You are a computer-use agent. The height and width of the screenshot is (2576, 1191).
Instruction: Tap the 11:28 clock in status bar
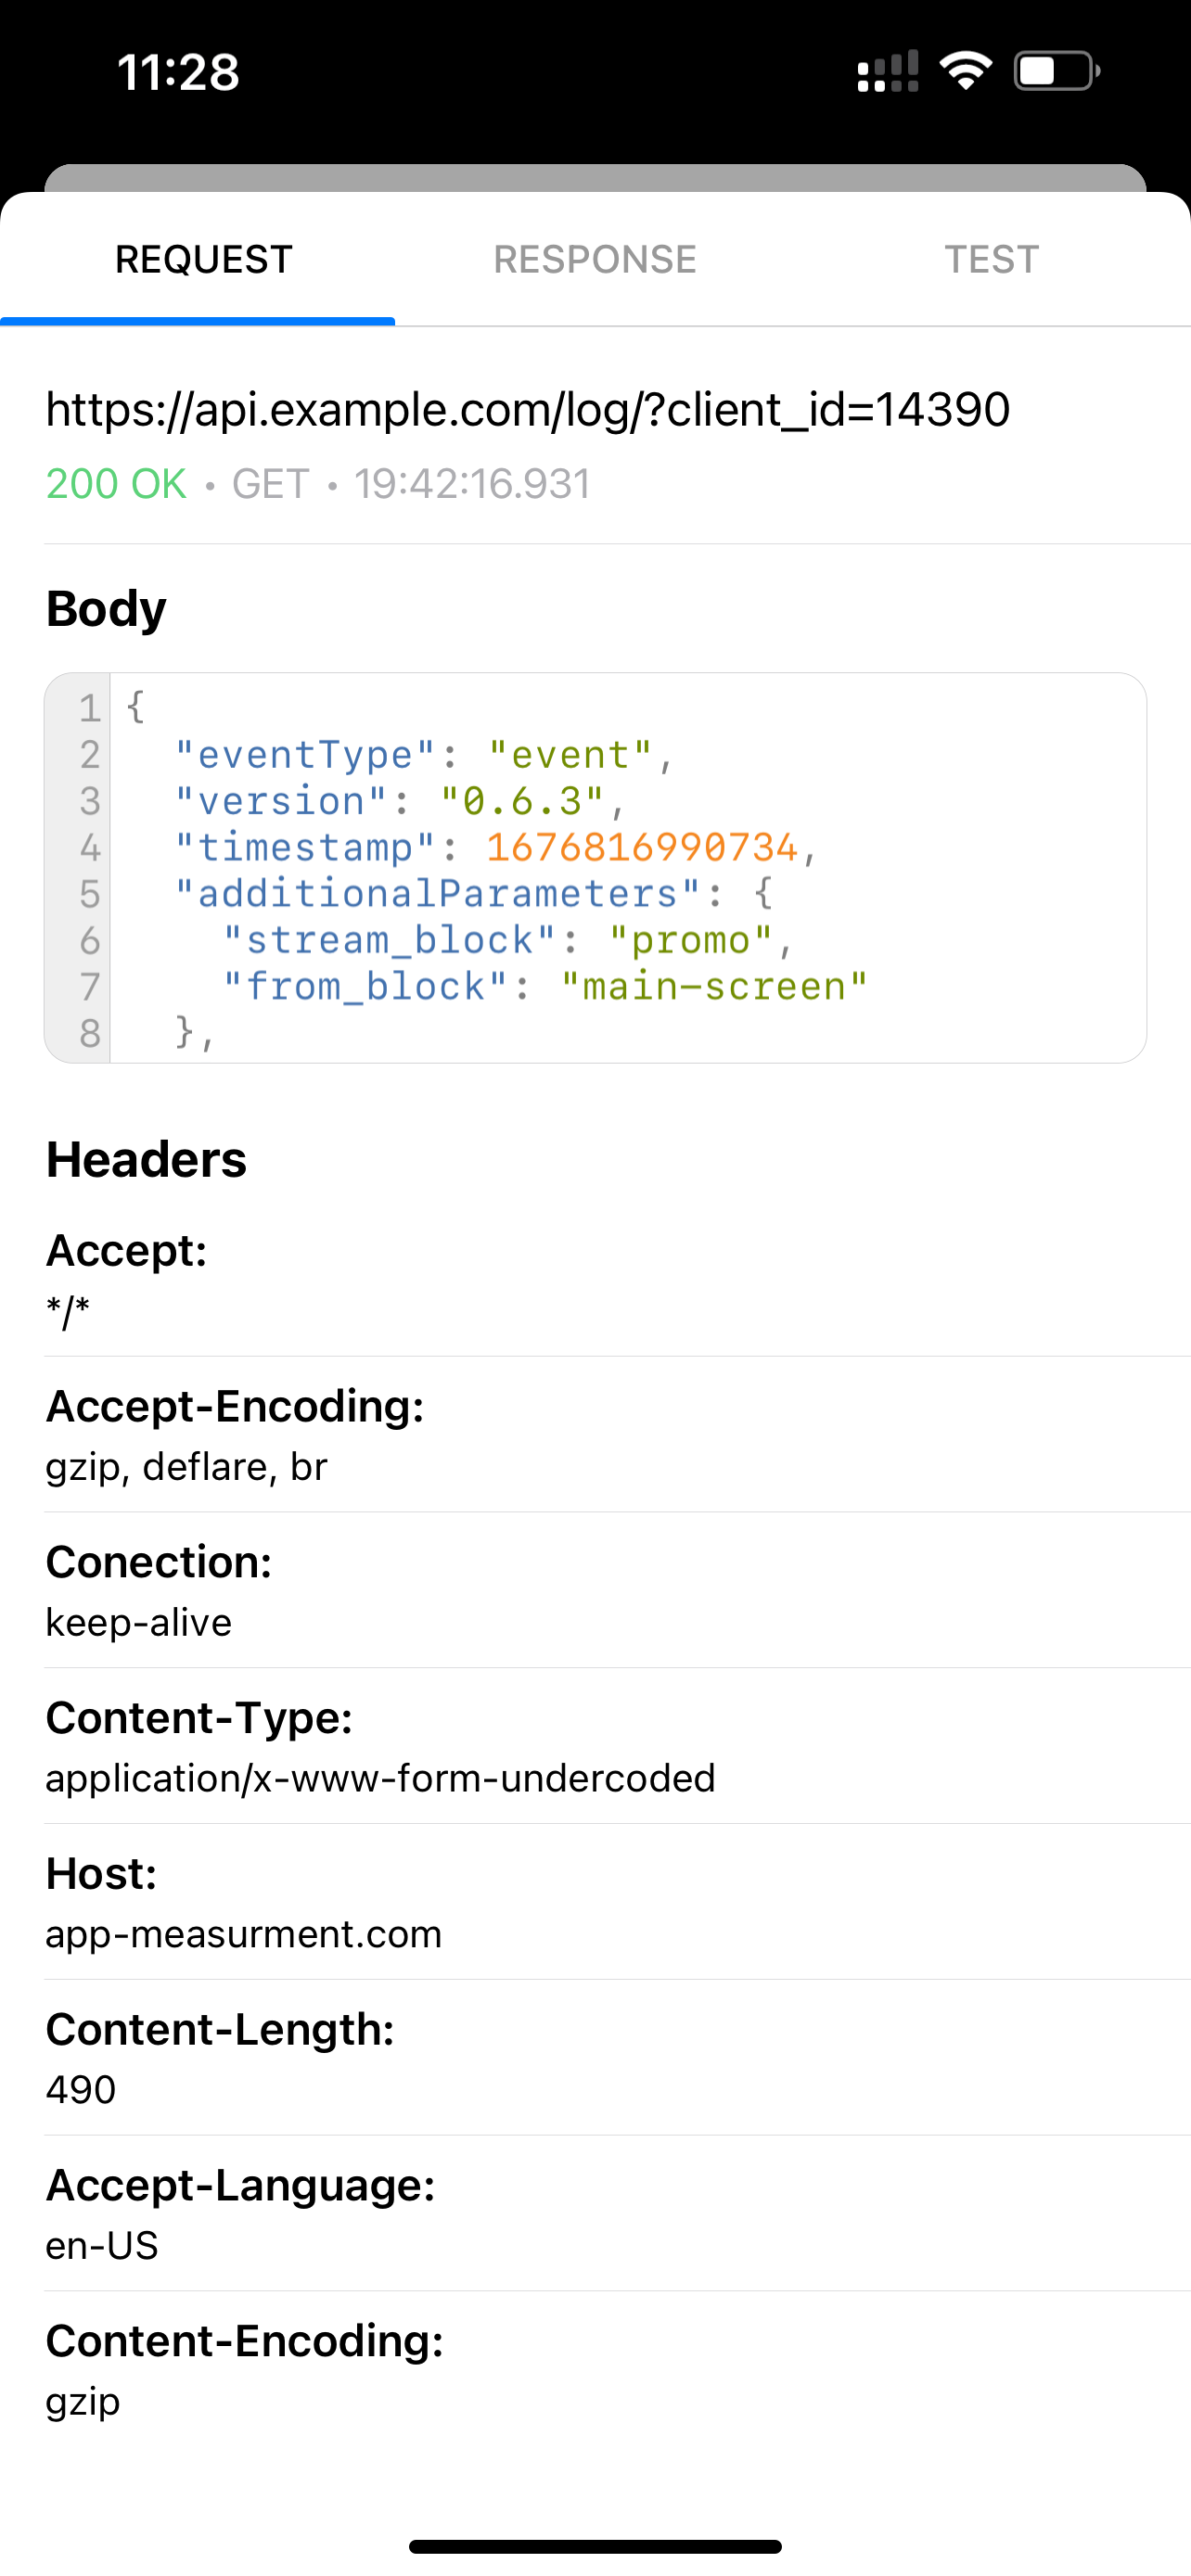coord(179,72)
